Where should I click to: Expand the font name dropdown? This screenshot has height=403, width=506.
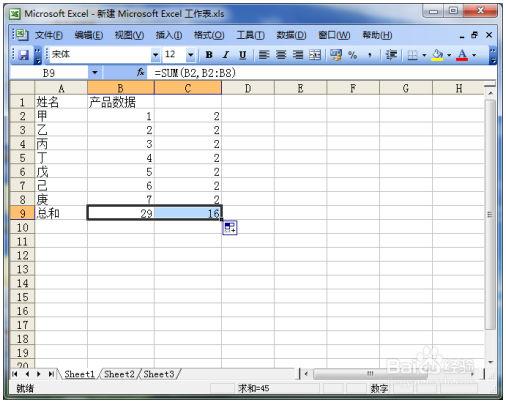[x=156, y=55]
